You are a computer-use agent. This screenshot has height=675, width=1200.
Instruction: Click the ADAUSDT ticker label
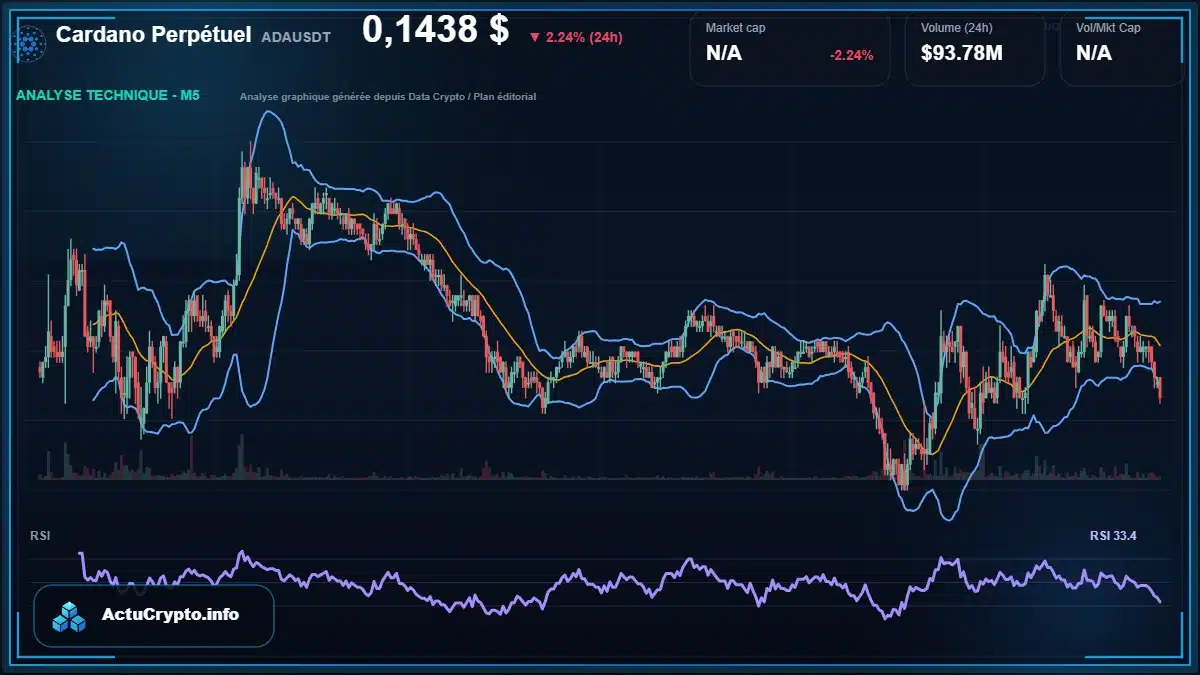296,37
